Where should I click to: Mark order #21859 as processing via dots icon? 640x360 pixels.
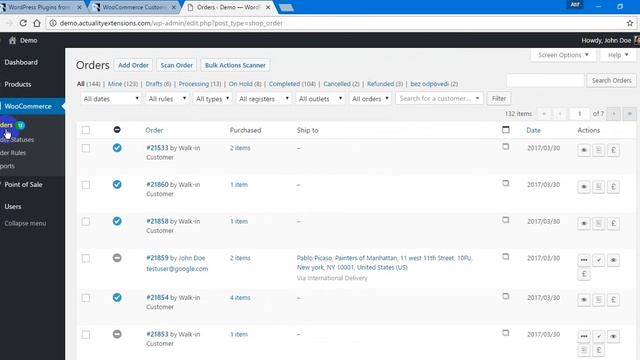[584, 260]
